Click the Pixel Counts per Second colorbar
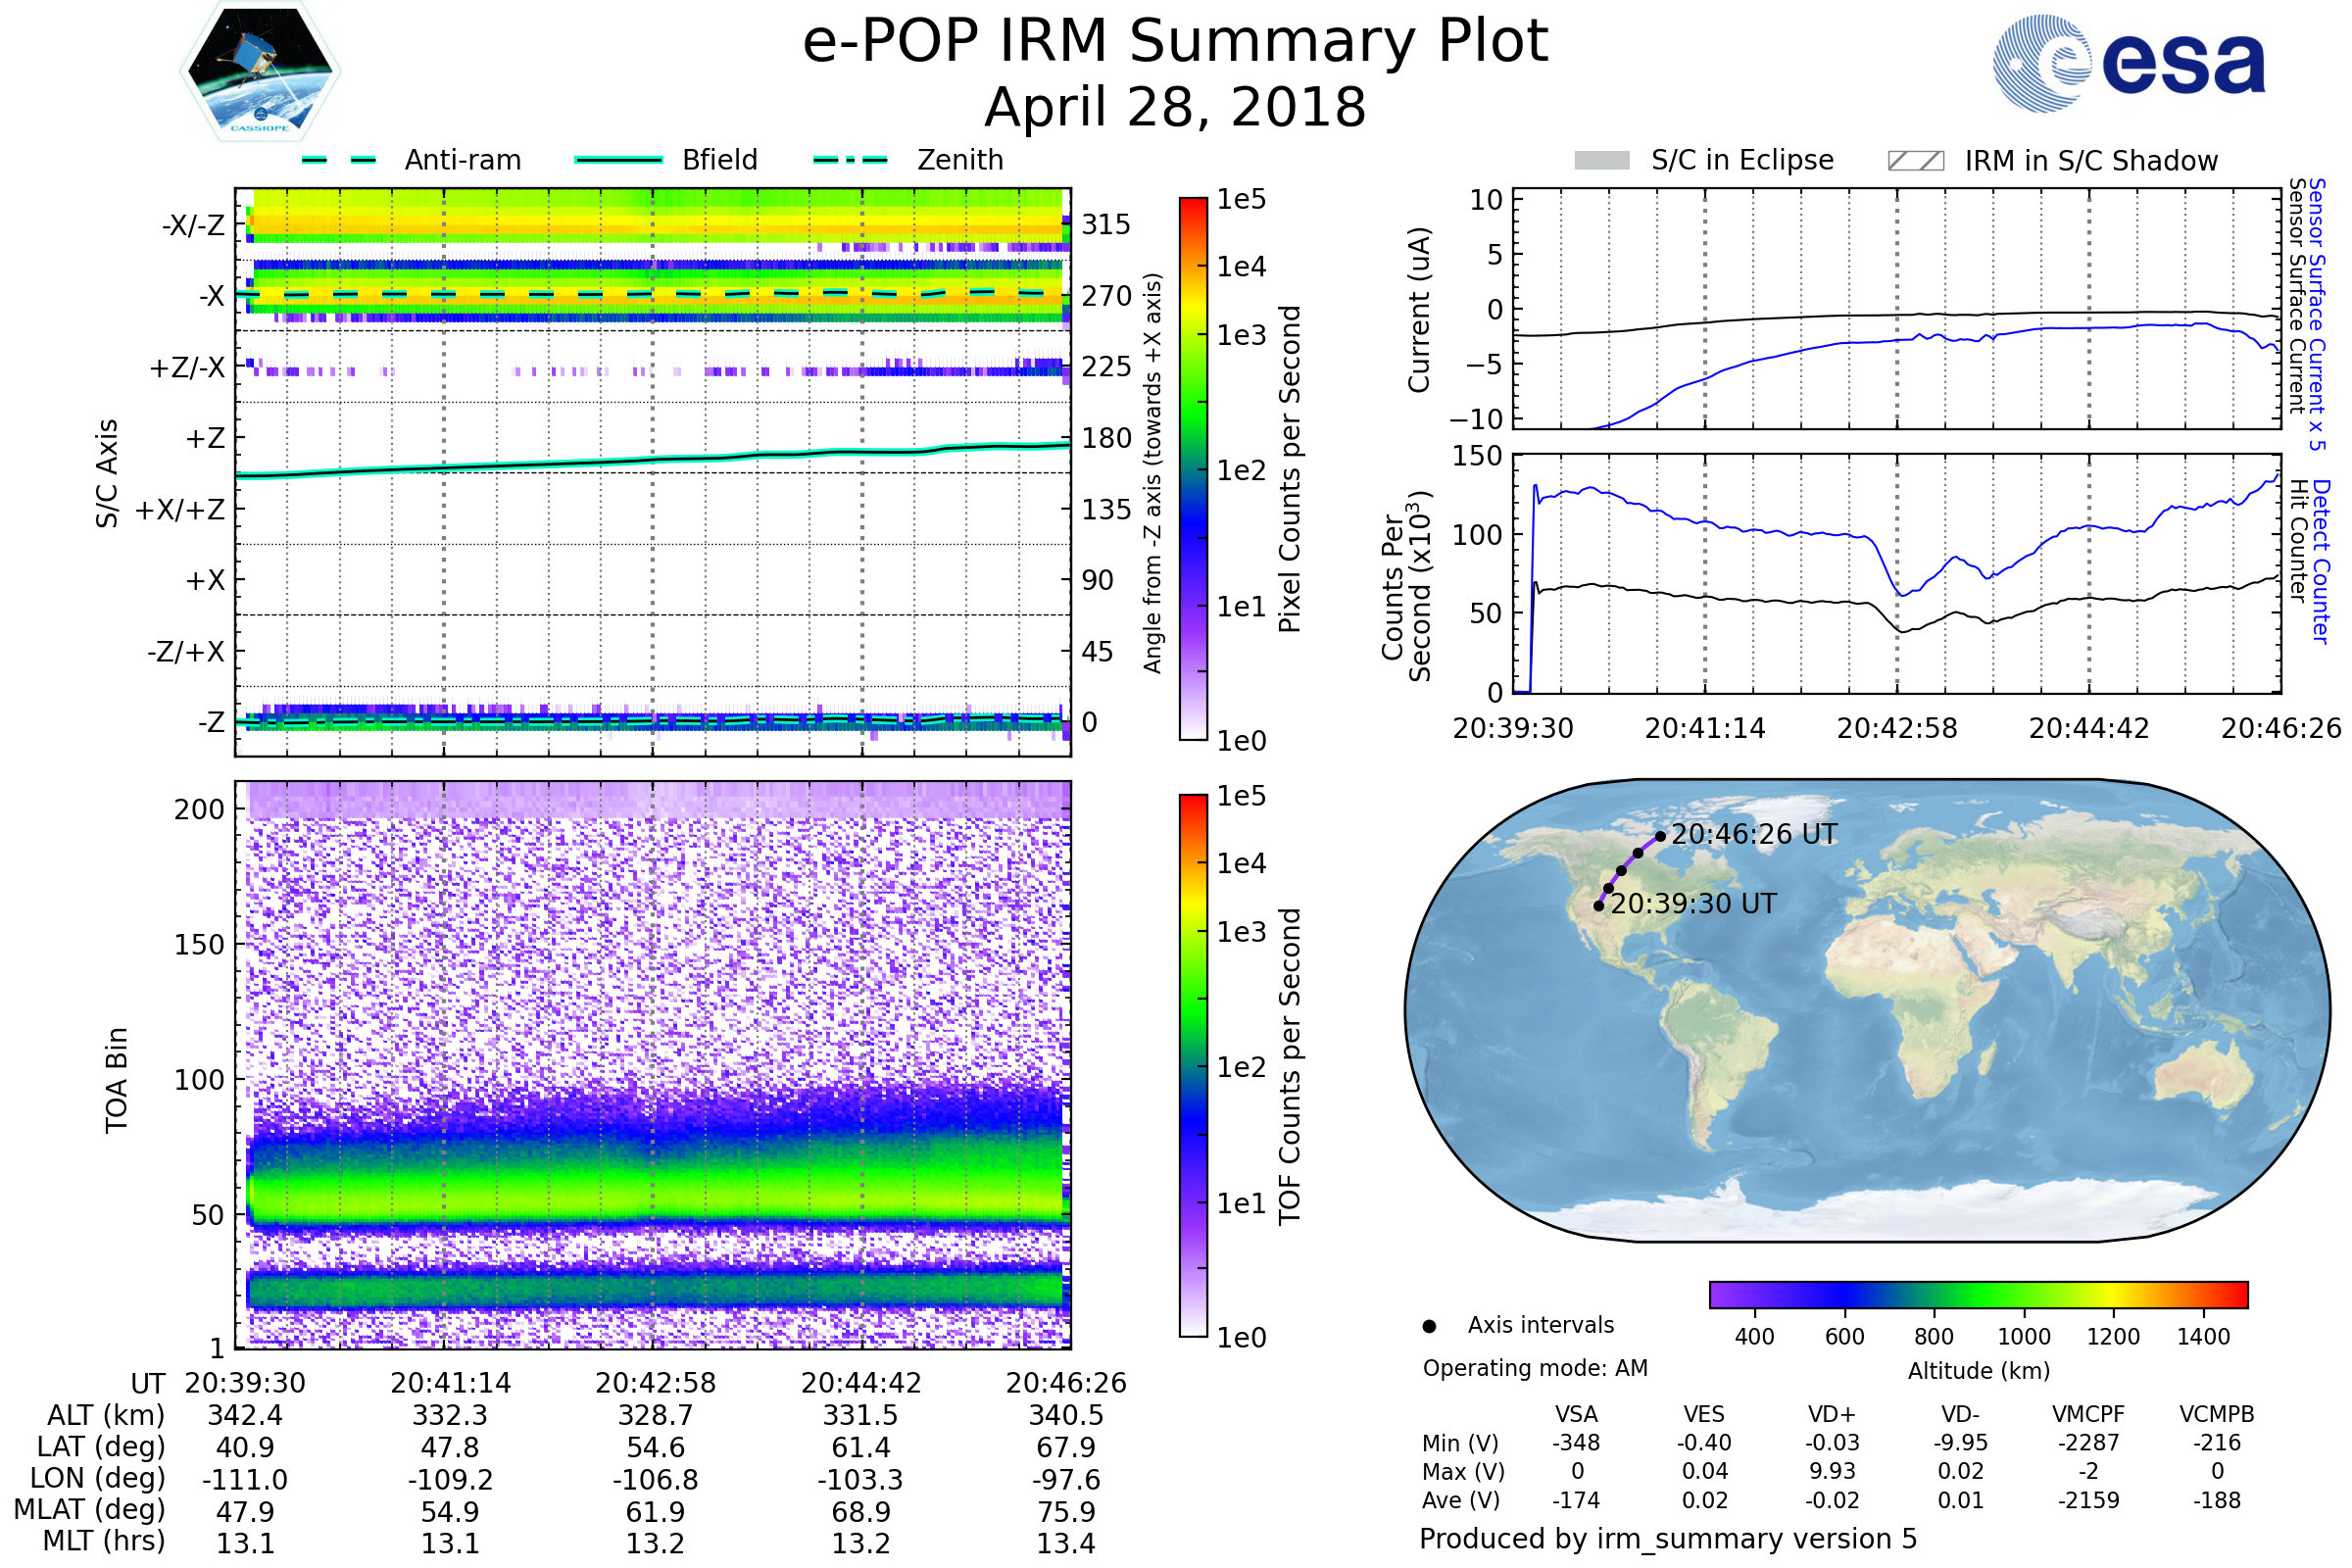Screen dimensions: 2352x1568 click(x=1193, y=468)
